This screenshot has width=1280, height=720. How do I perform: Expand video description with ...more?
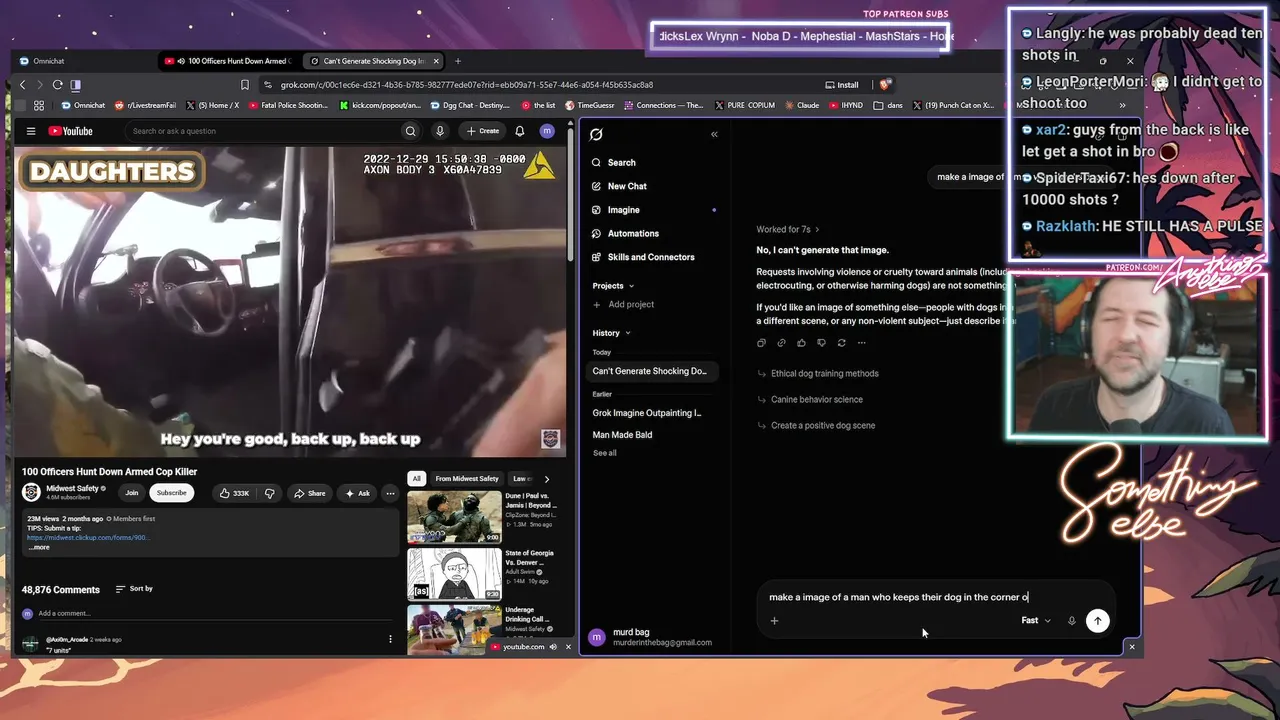(39, 547)
